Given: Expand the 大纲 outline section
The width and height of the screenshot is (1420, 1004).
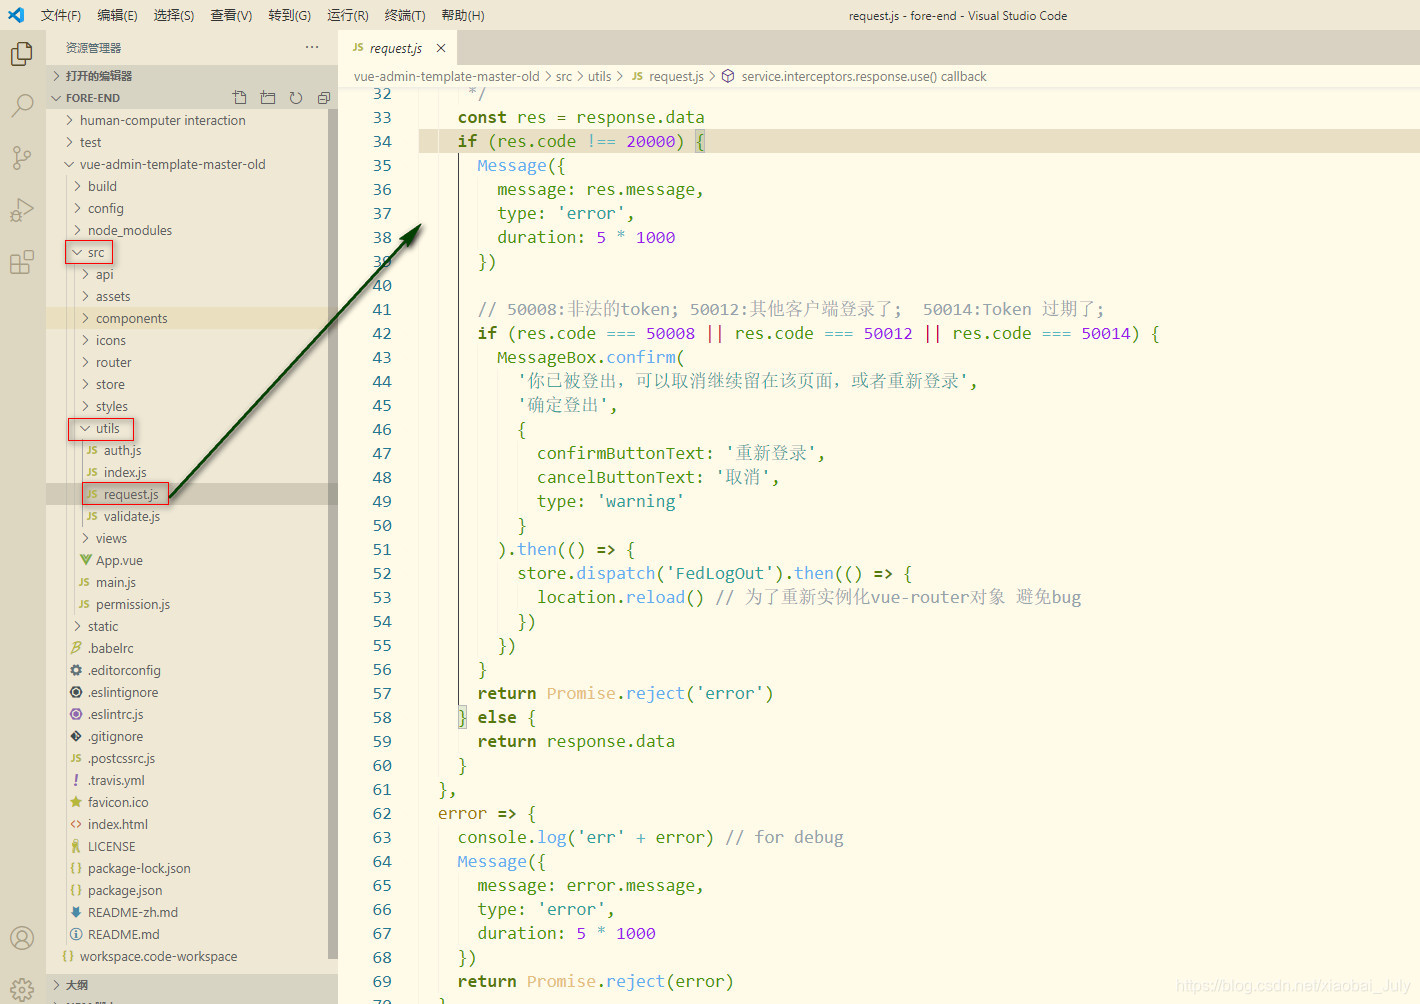Looking at the screenshot, I should (x=192, y=985).
